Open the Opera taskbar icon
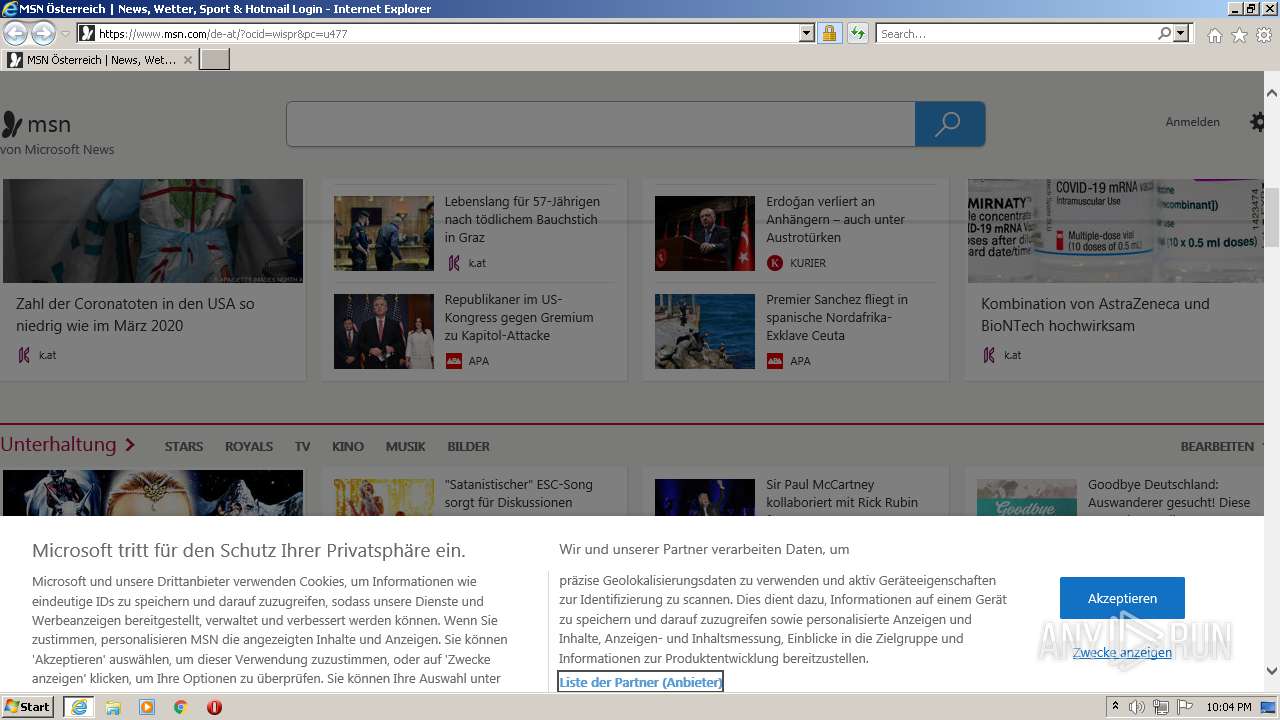The image size is (1280, 720). 214,707
